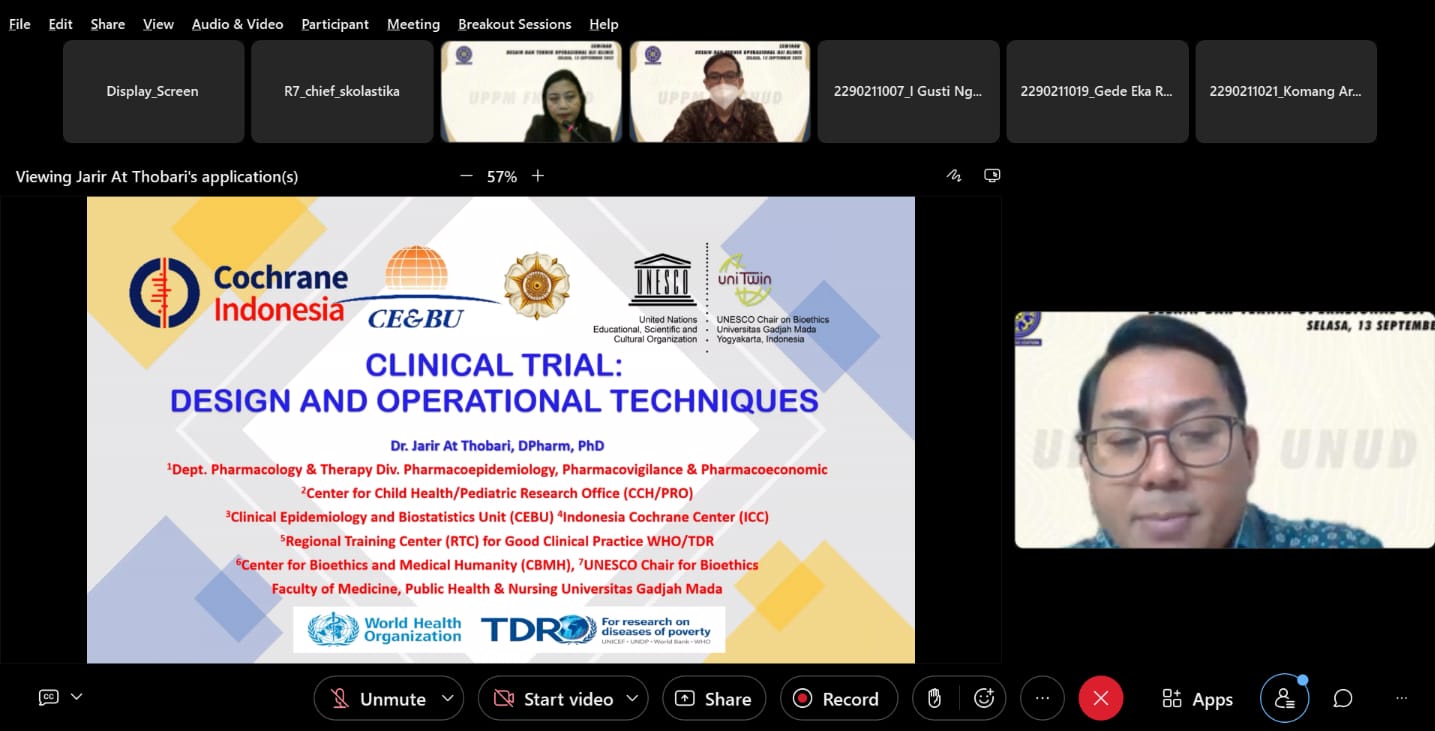Viewport: 1435px width, 731px height.
Task: Expand the video options arrow
Action: coord(632,698)
